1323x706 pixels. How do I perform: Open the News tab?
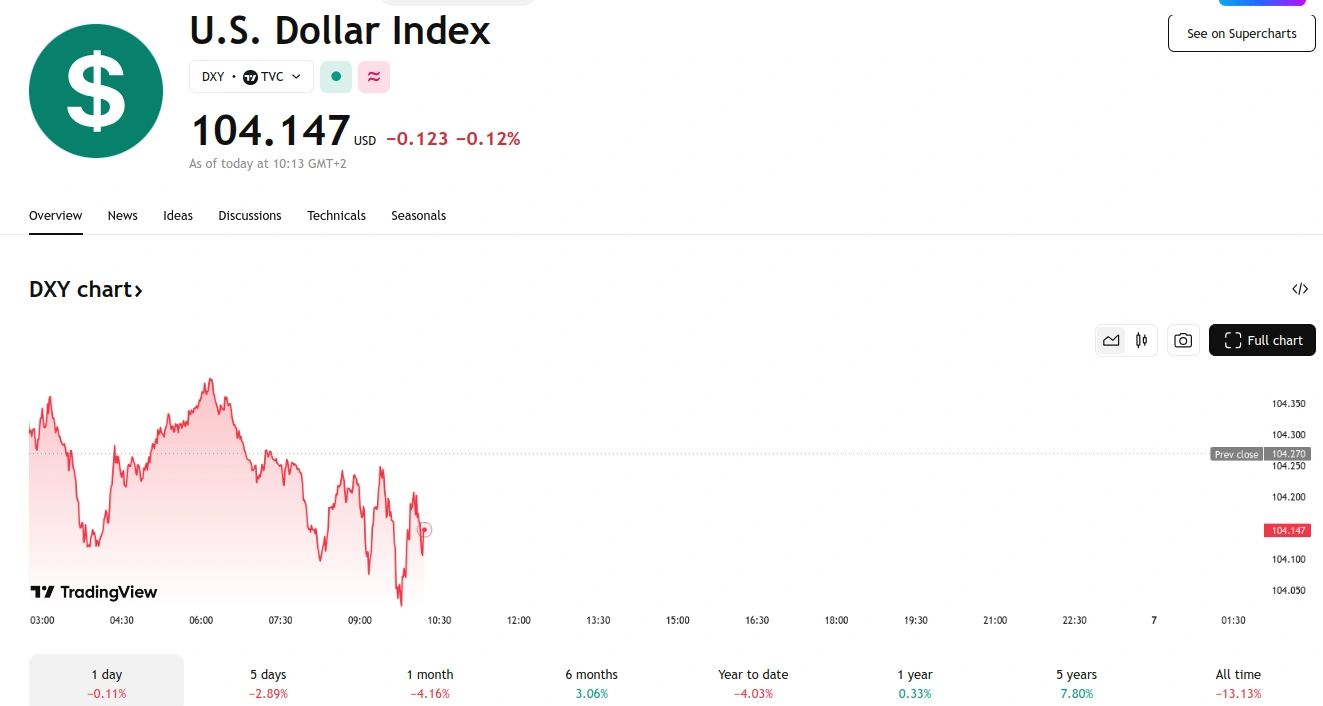click(x=122, y=216)
